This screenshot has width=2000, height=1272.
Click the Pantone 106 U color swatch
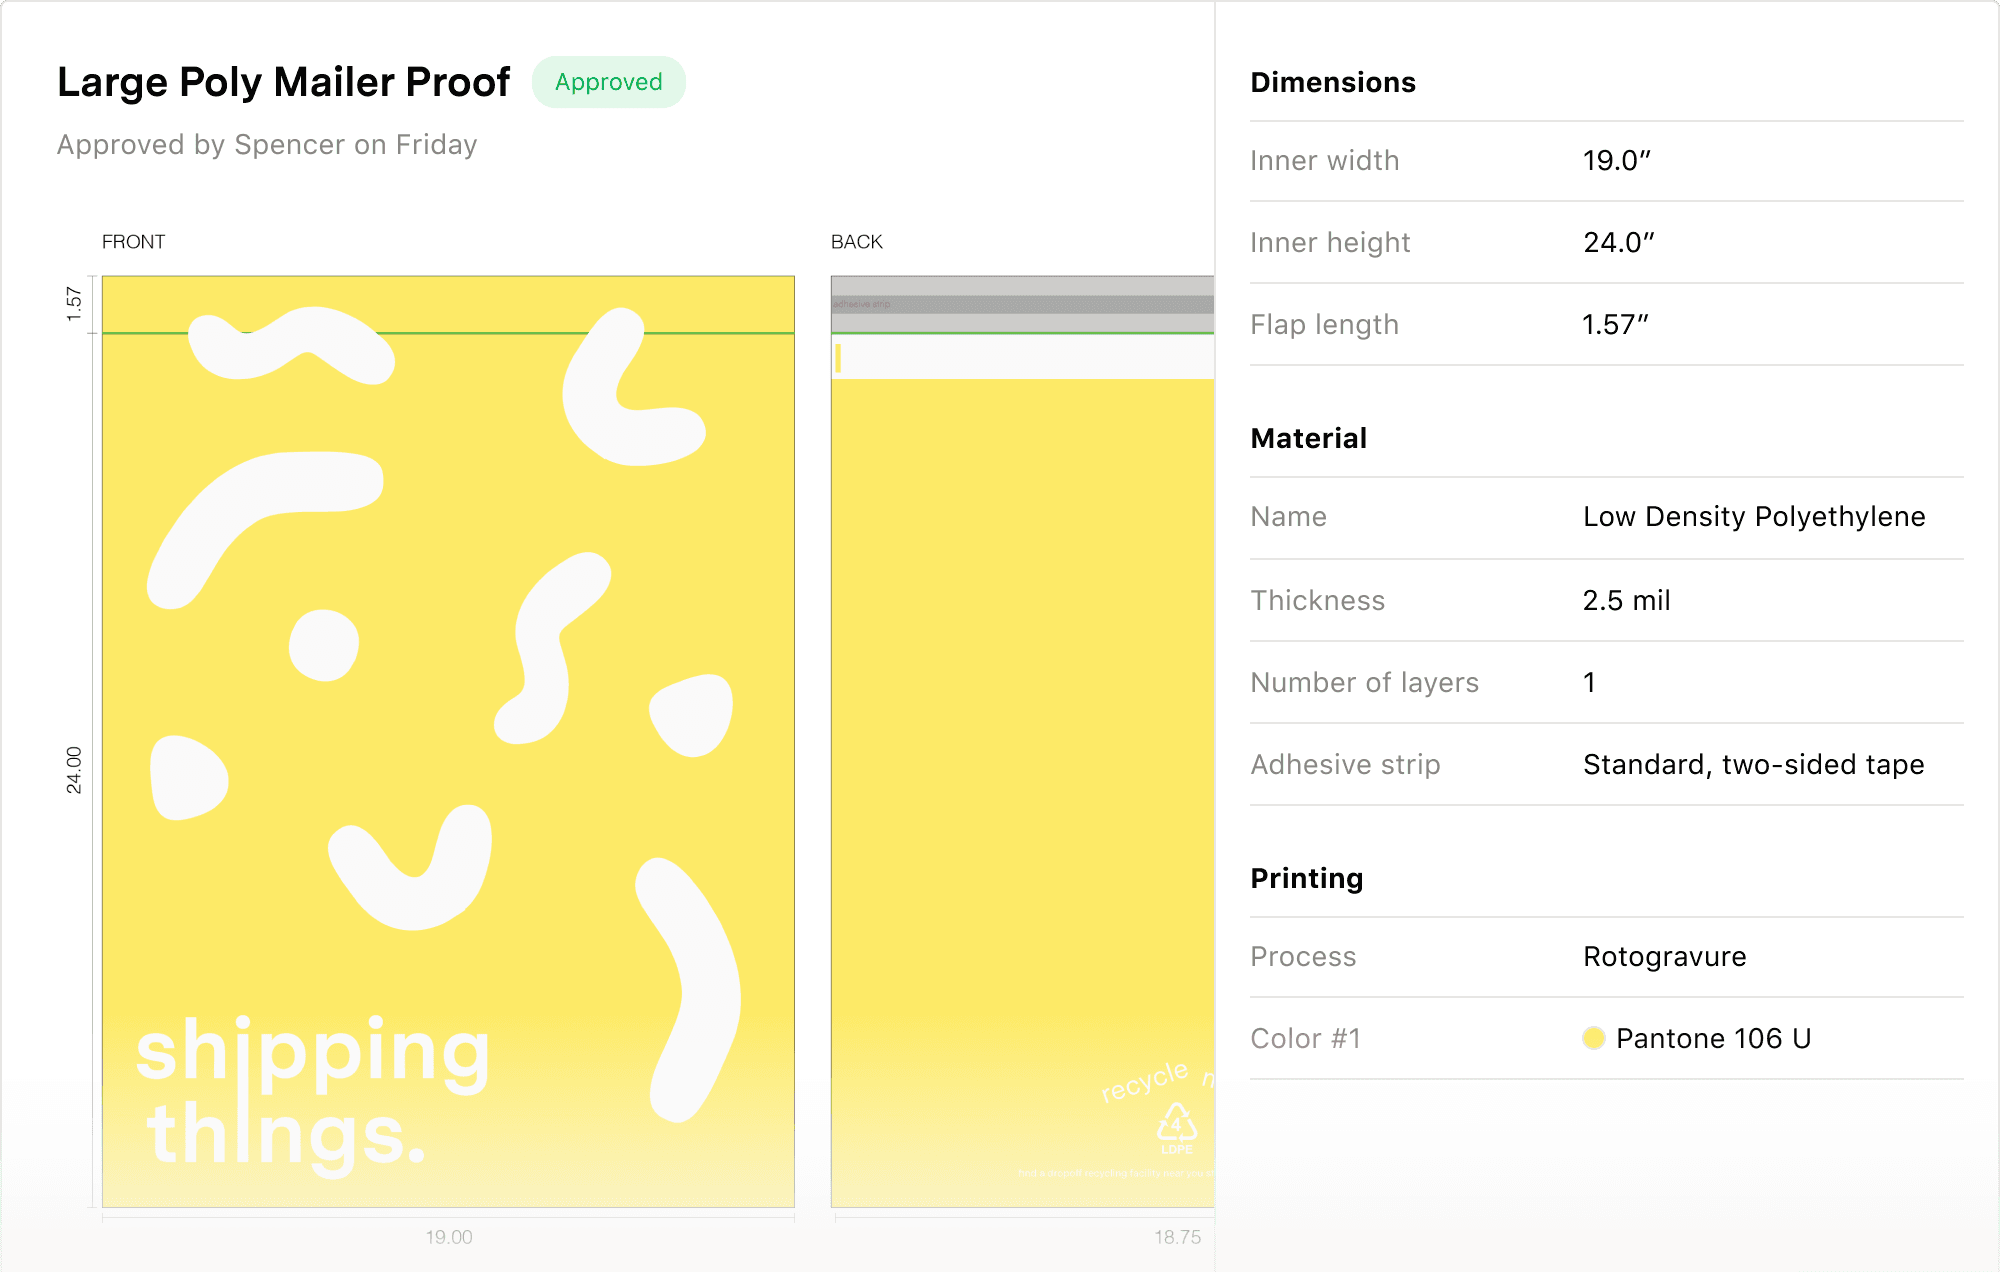1594,1038
